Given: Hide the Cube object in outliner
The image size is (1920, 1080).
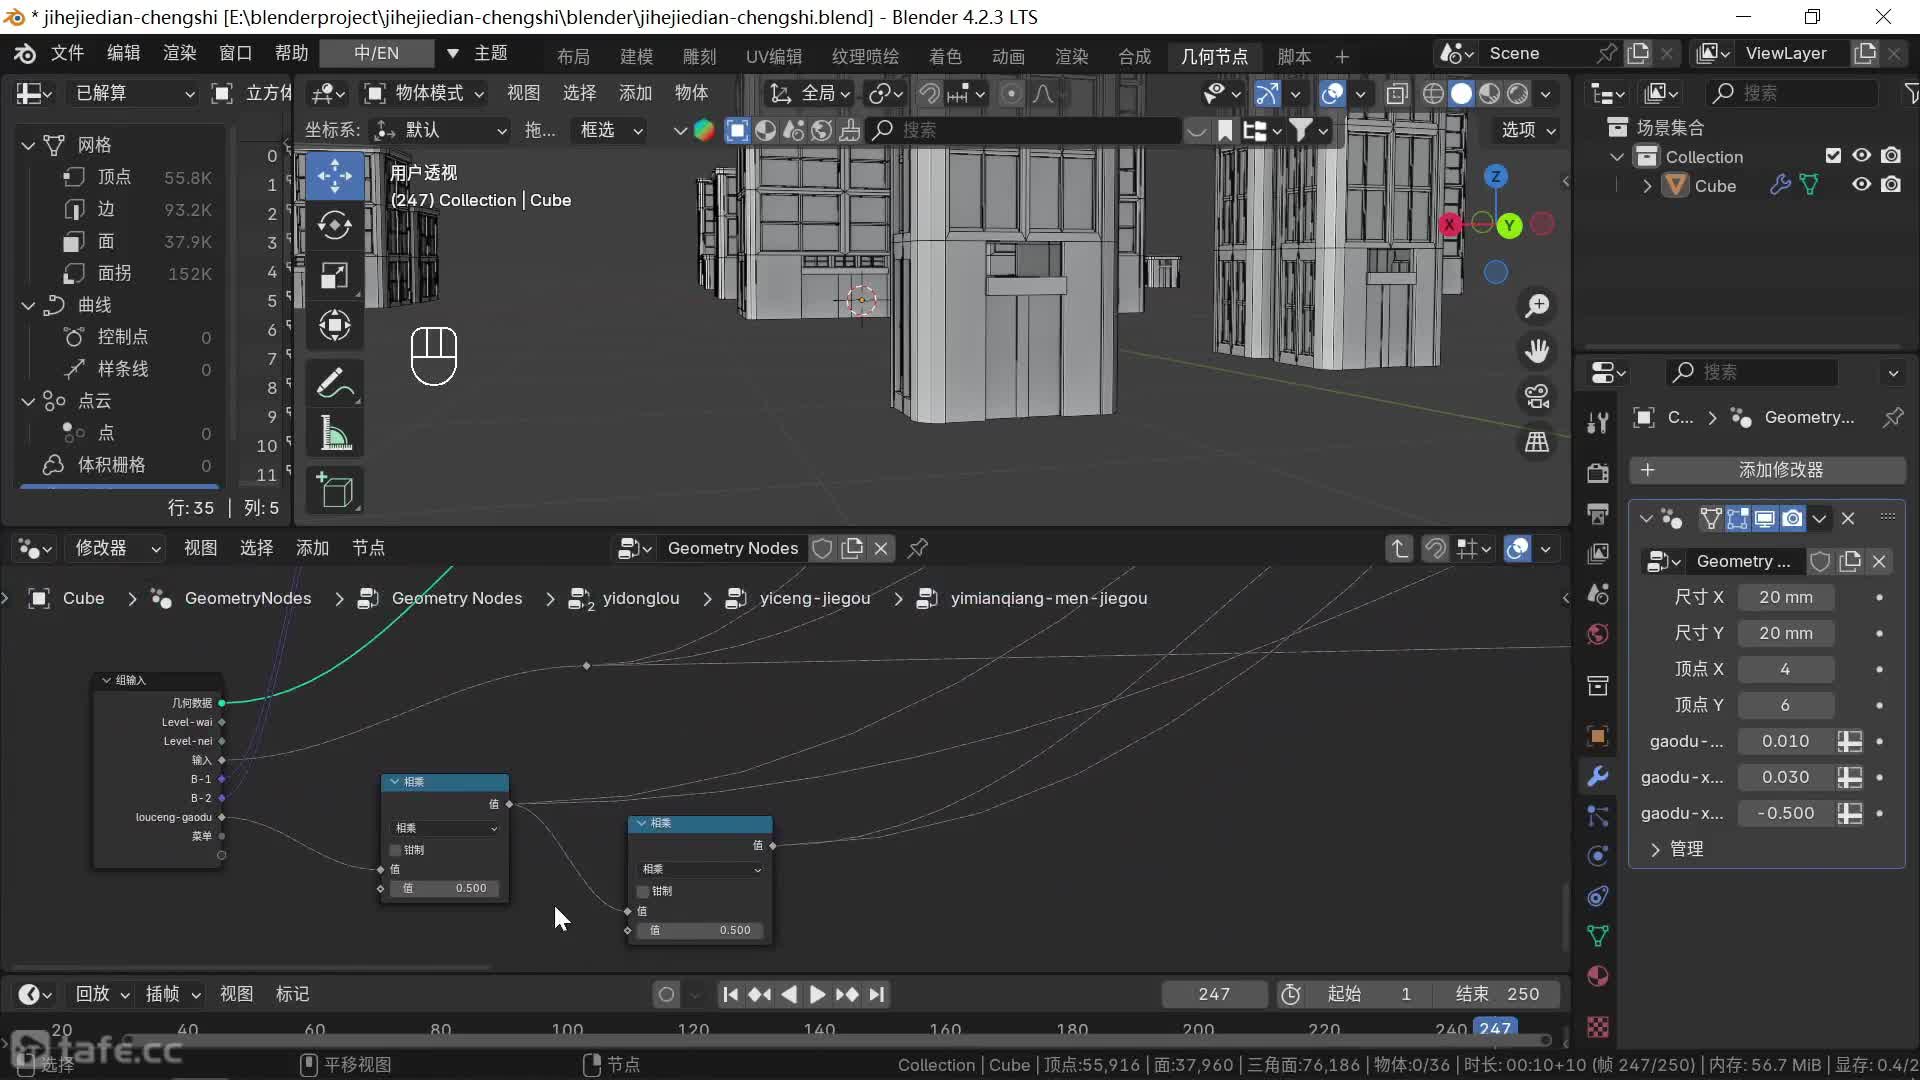Looking at the screenshot, I should [x=1861, y=185].
